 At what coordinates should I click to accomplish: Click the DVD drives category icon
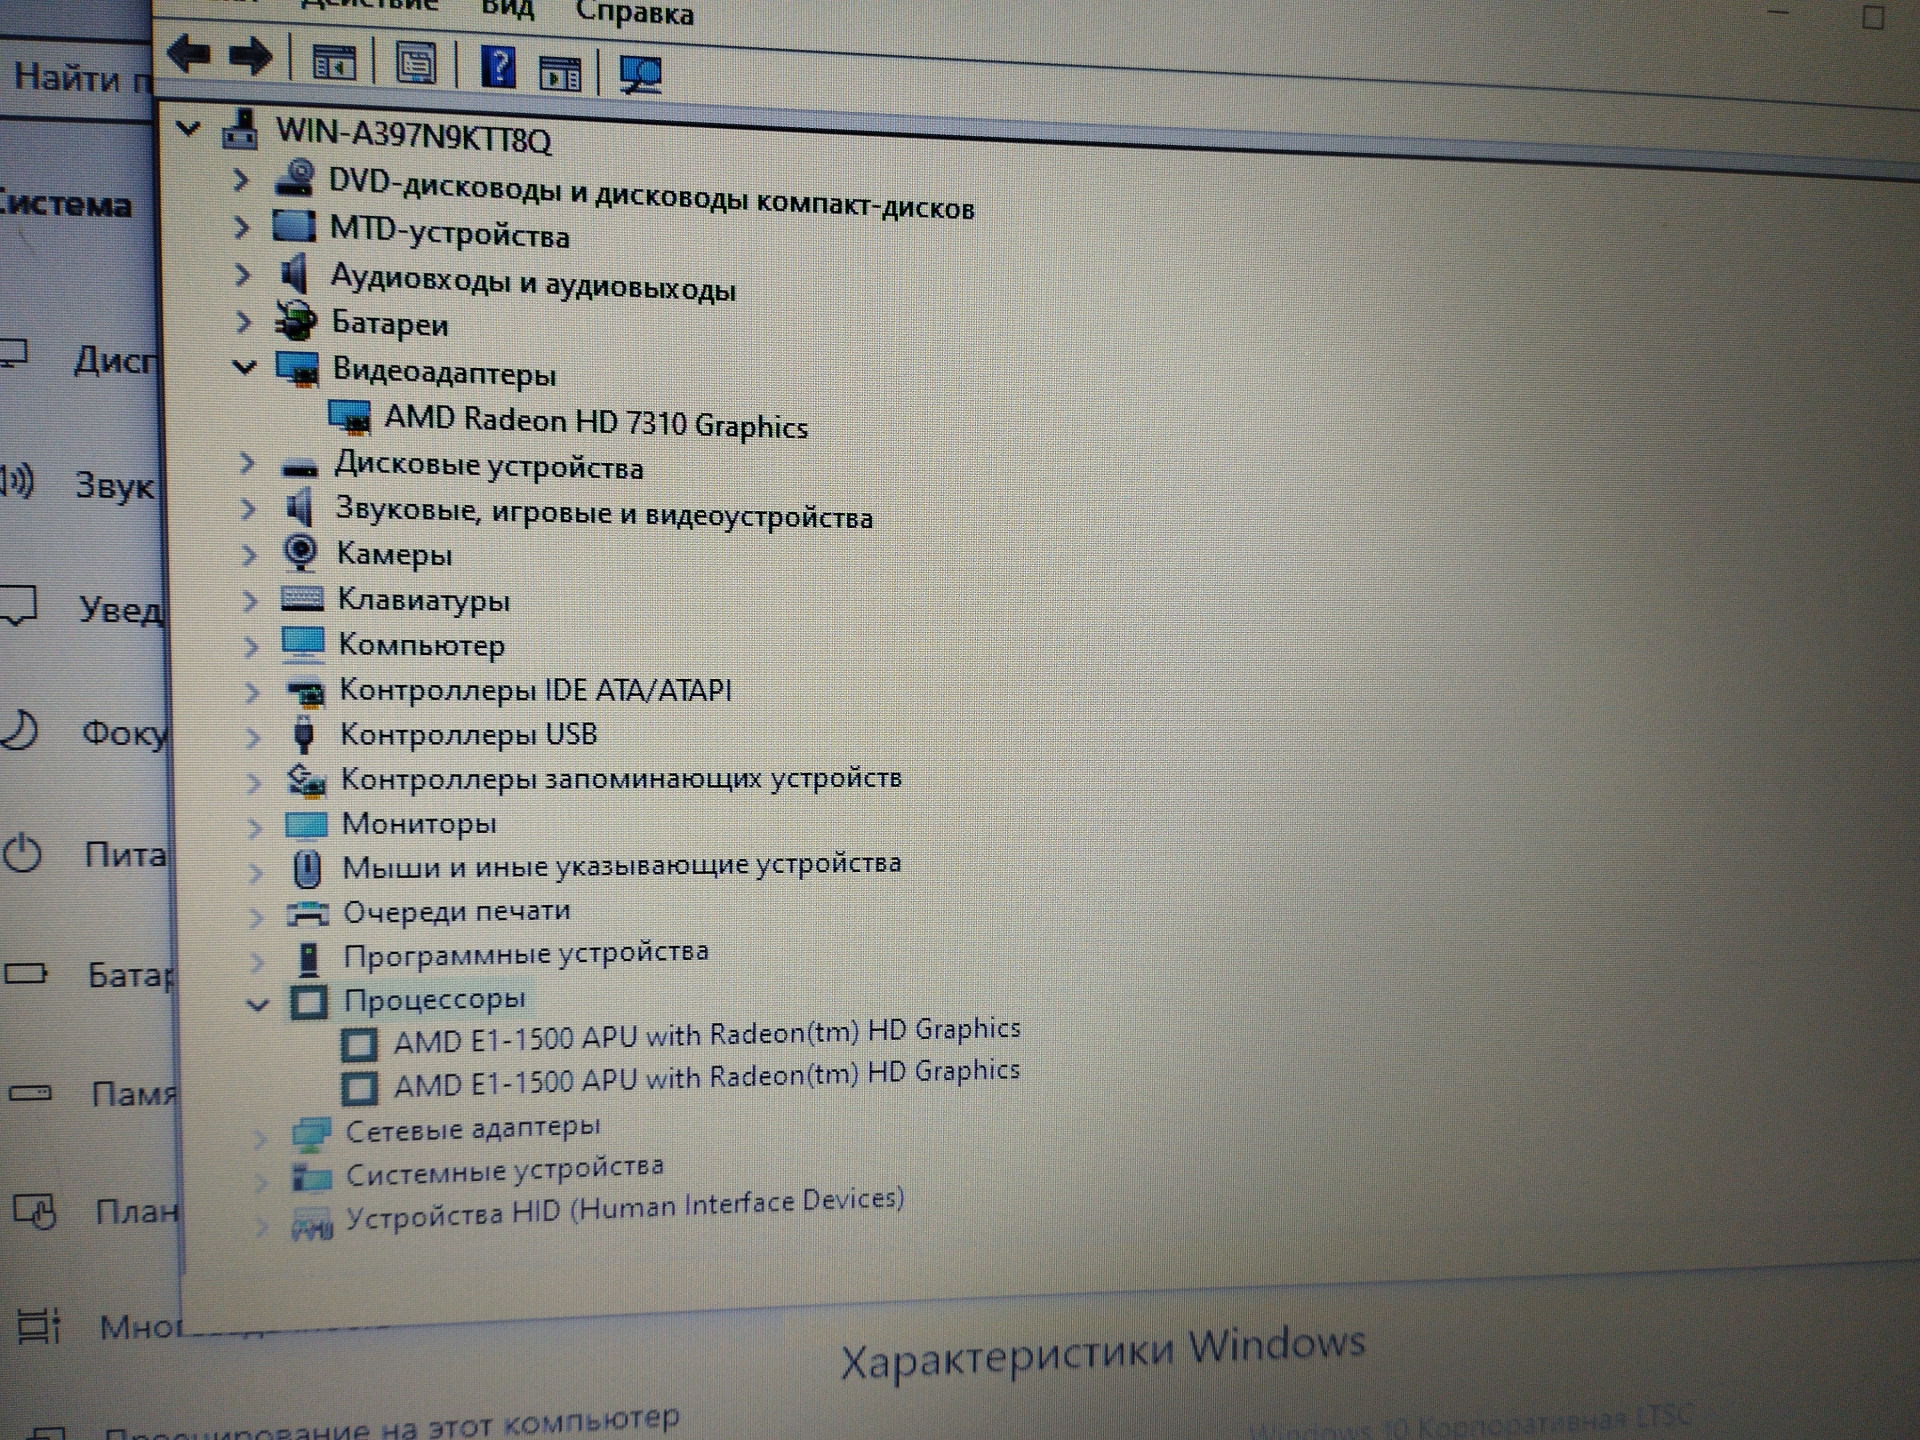click(294, 177)
